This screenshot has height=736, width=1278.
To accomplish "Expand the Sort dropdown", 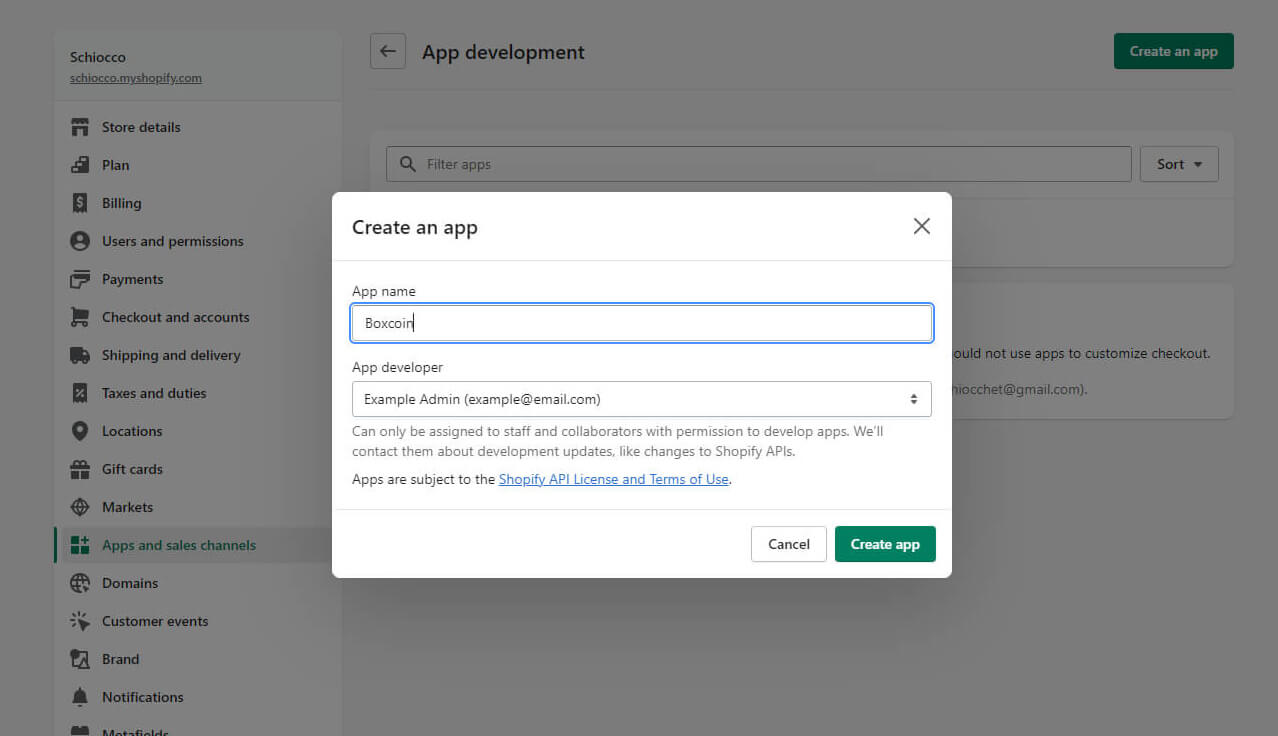I will (x=1178, y=164).
